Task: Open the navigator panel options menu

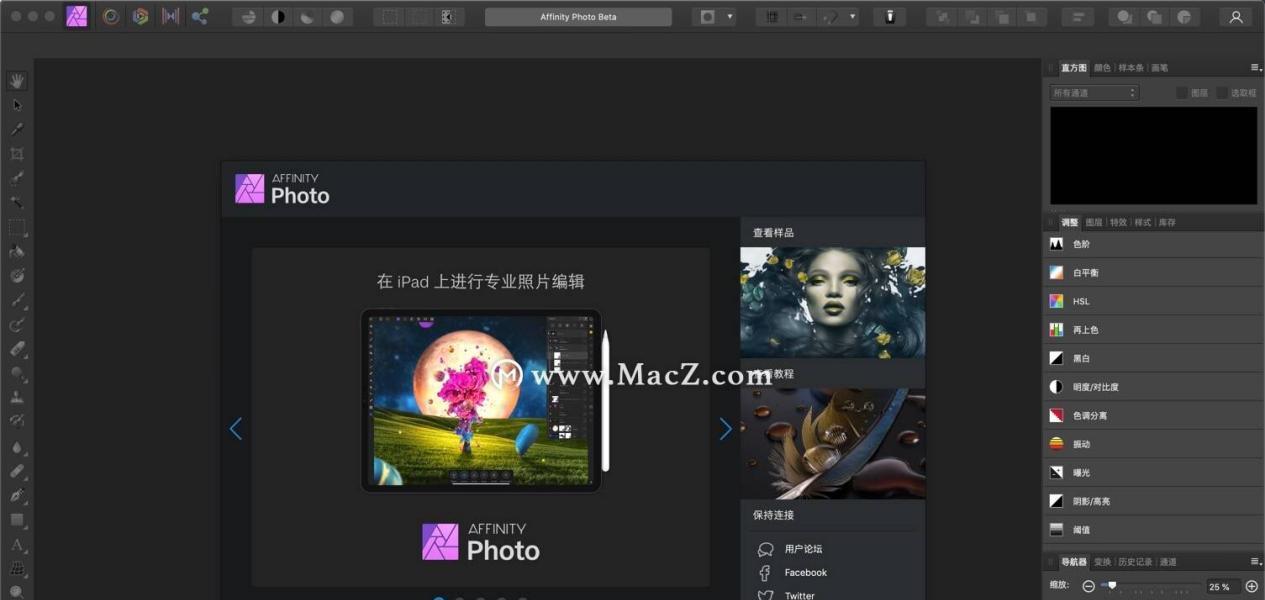Action: pos(1255,562)
